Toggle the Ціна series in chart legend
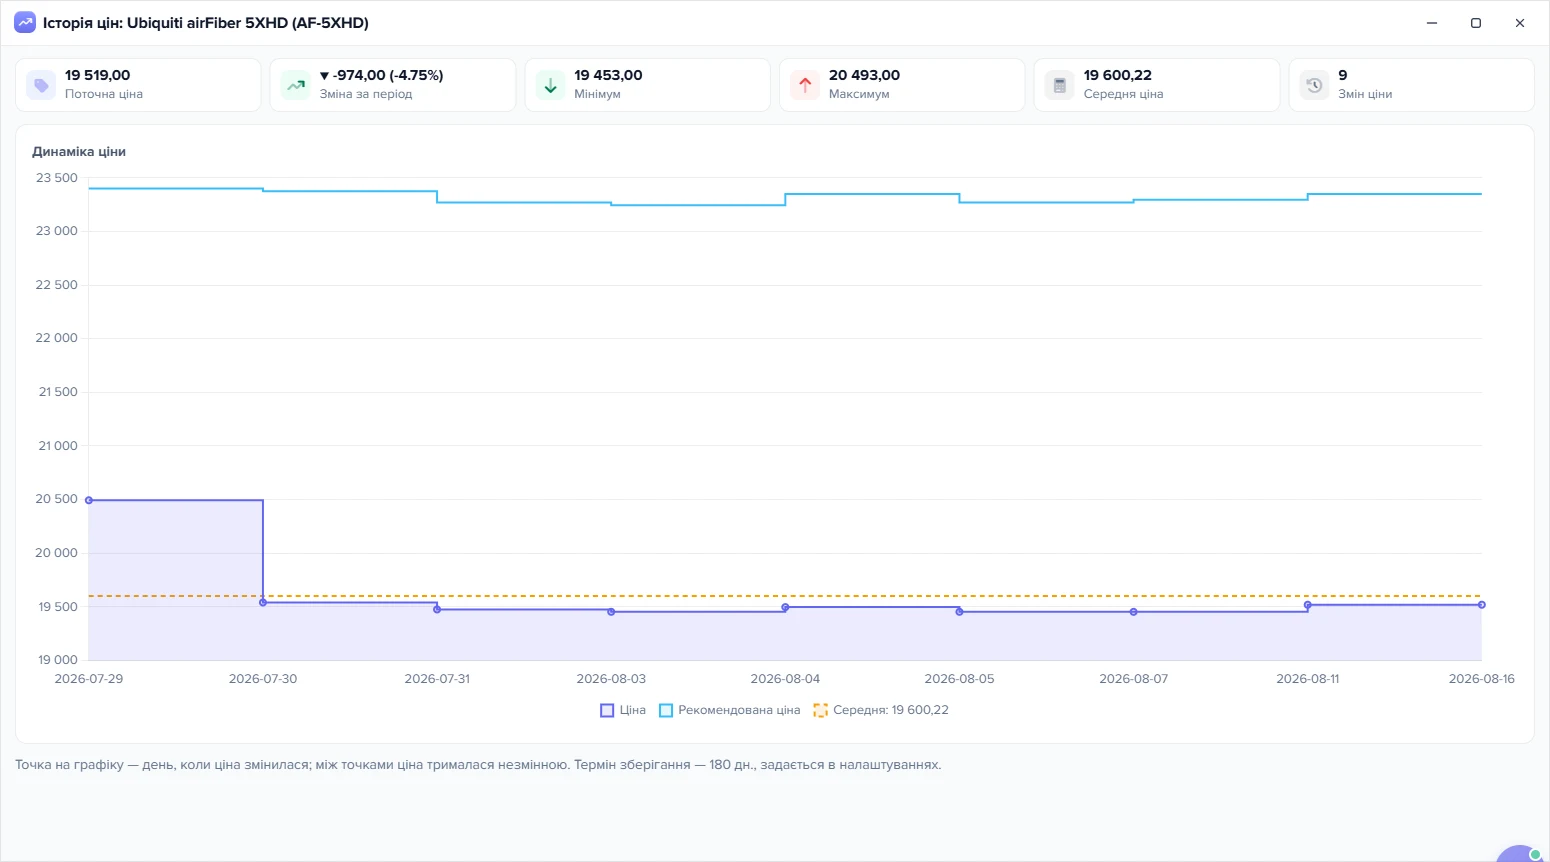The image size is (1550, 862). click(623, 710)
